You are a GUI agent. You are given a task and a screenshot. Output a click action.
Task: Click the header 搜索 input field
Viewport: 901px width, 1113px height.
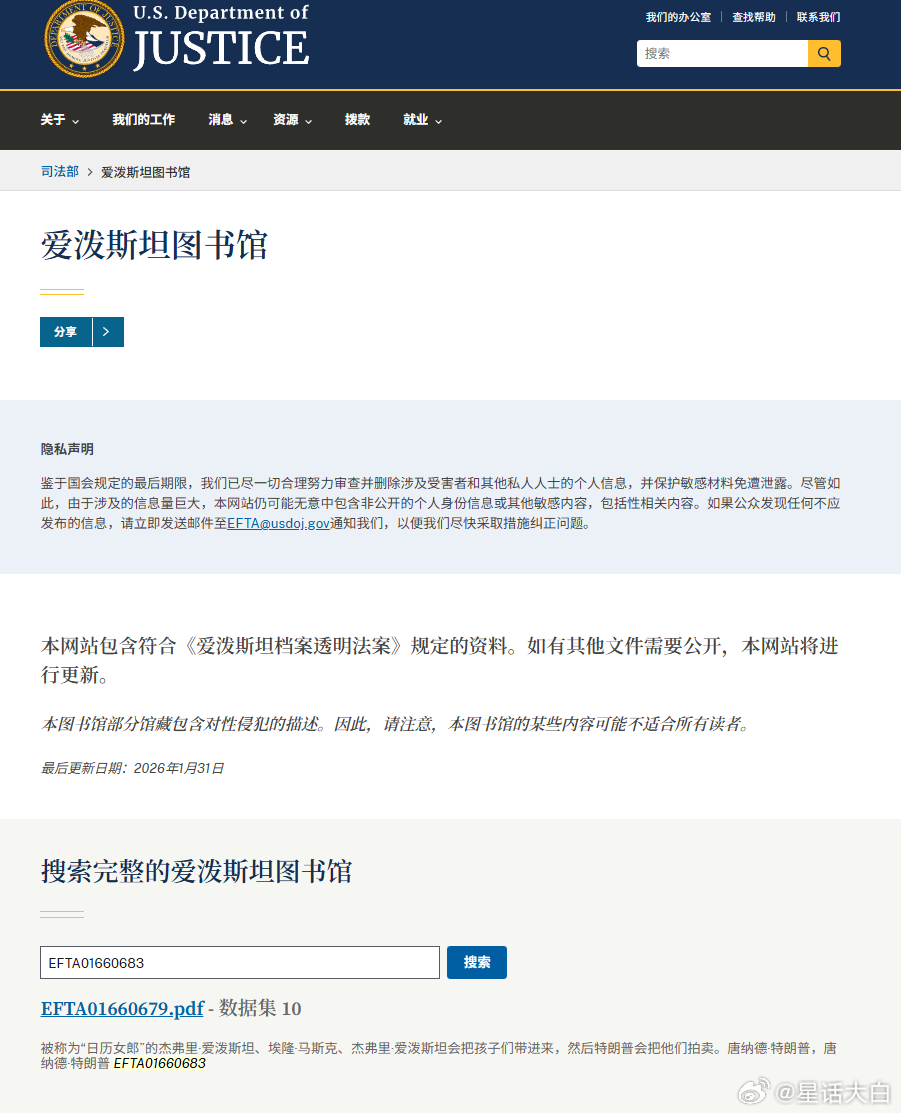722,53
